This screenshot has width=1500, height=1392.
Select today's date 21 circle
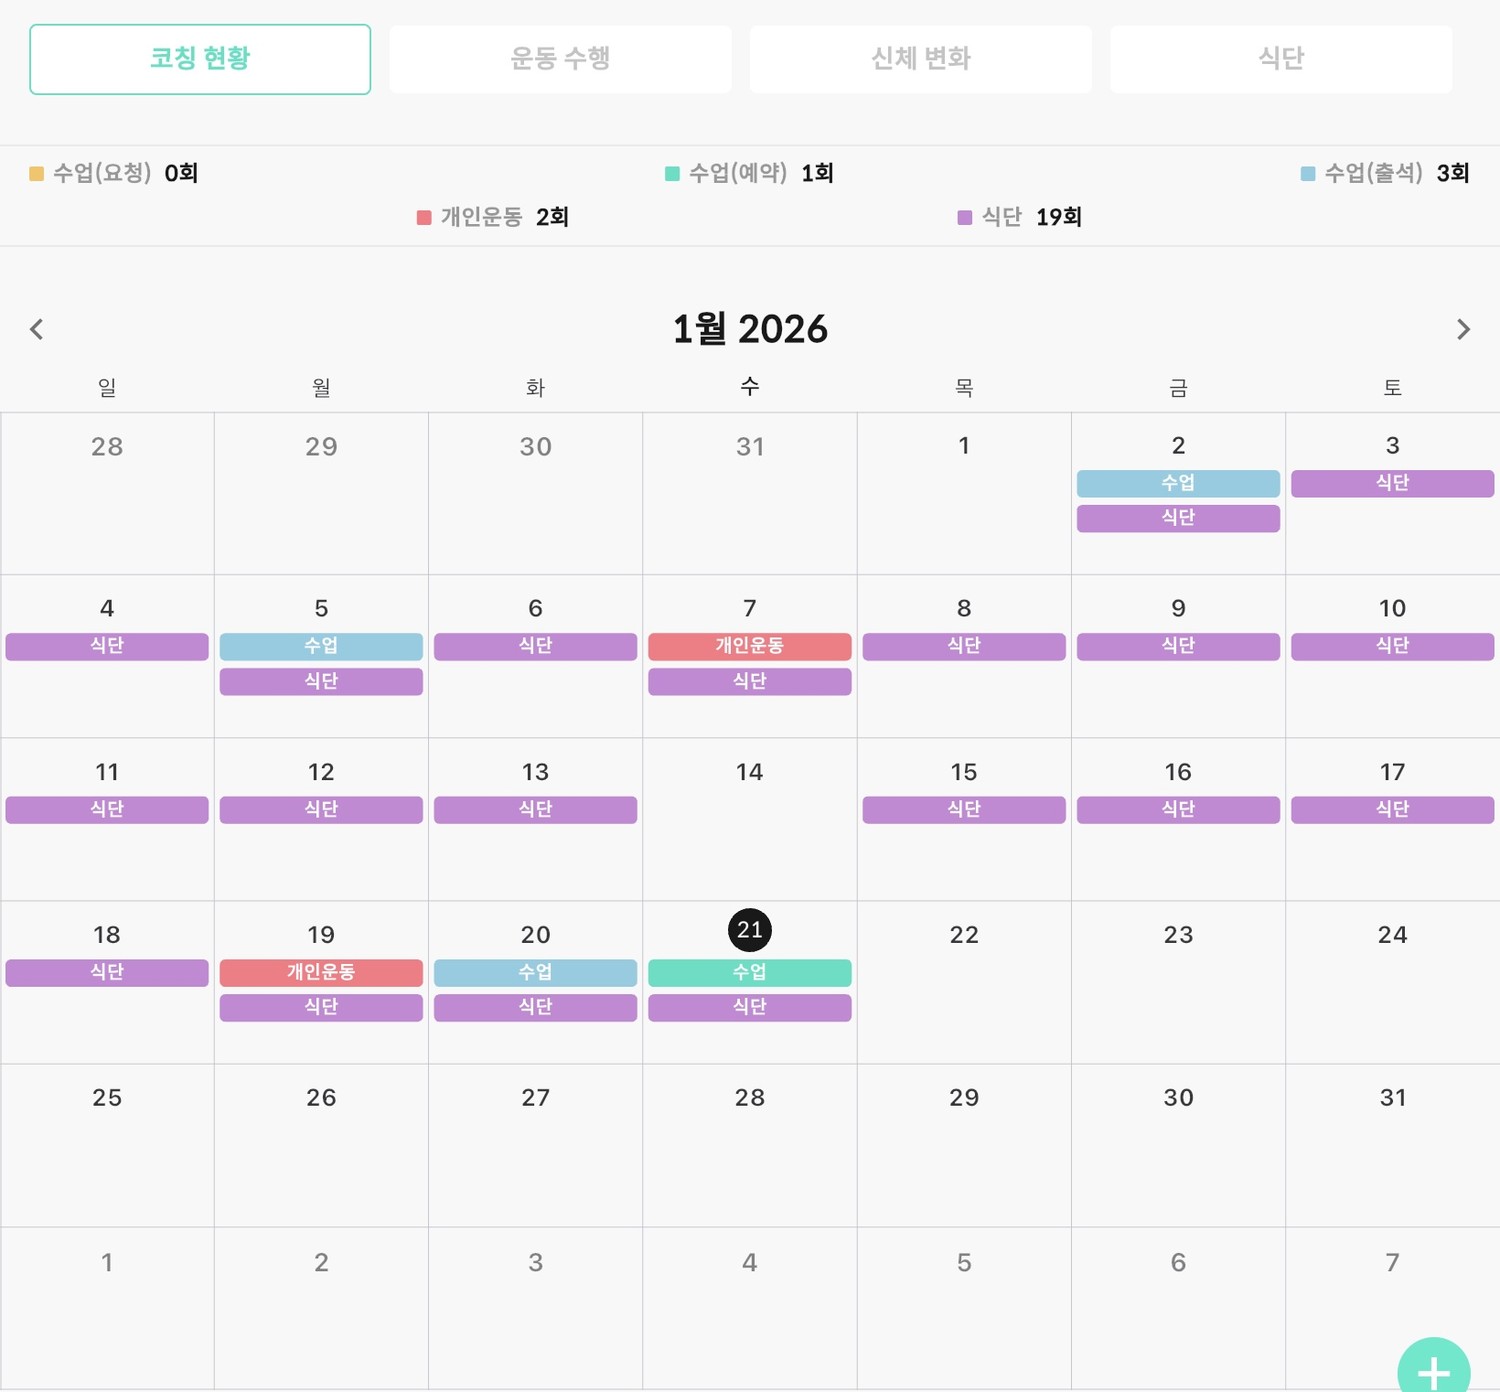click(749, 930)
